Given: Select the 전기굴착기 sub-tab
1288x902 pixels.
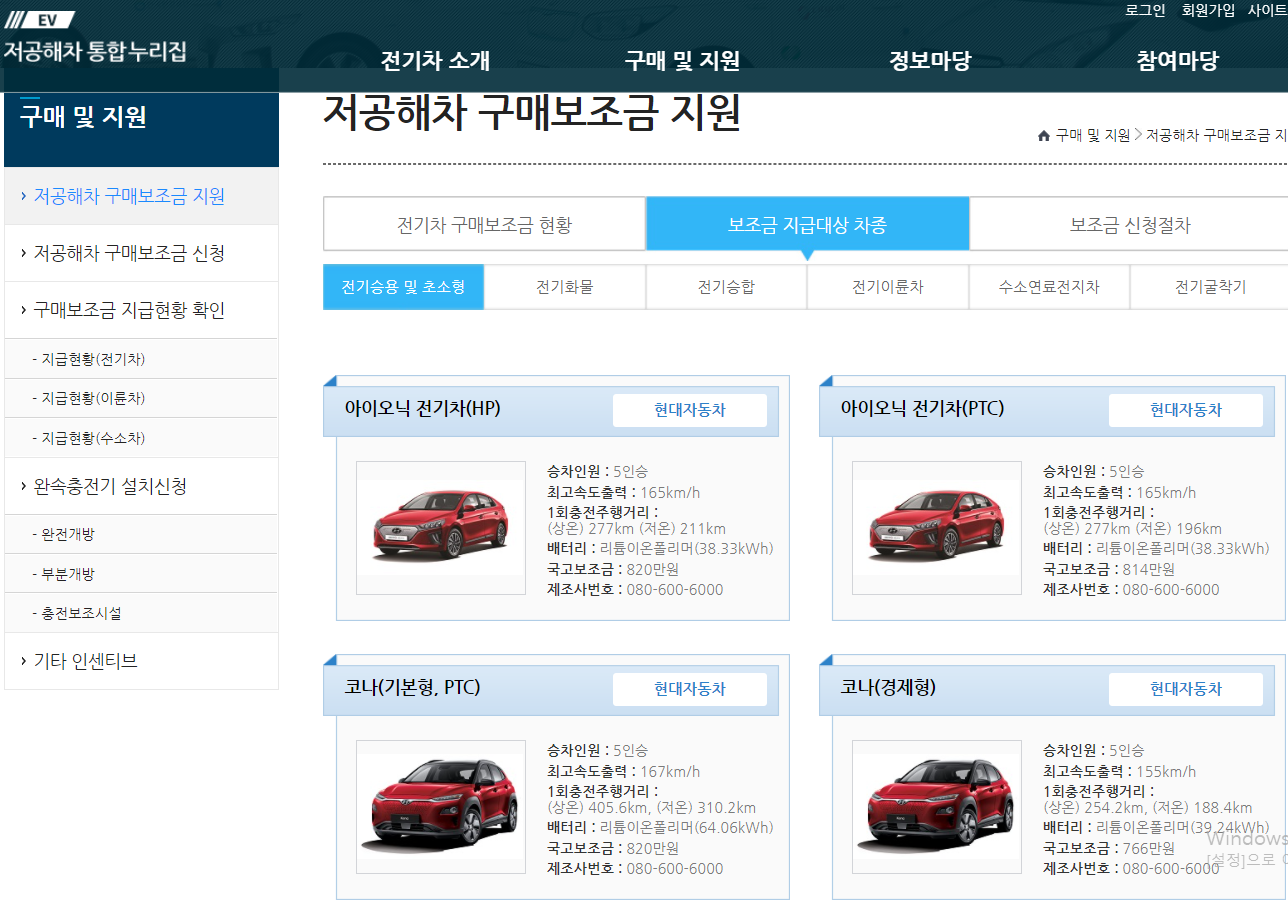Looking at the screenshot, I should coord(1210,287).
